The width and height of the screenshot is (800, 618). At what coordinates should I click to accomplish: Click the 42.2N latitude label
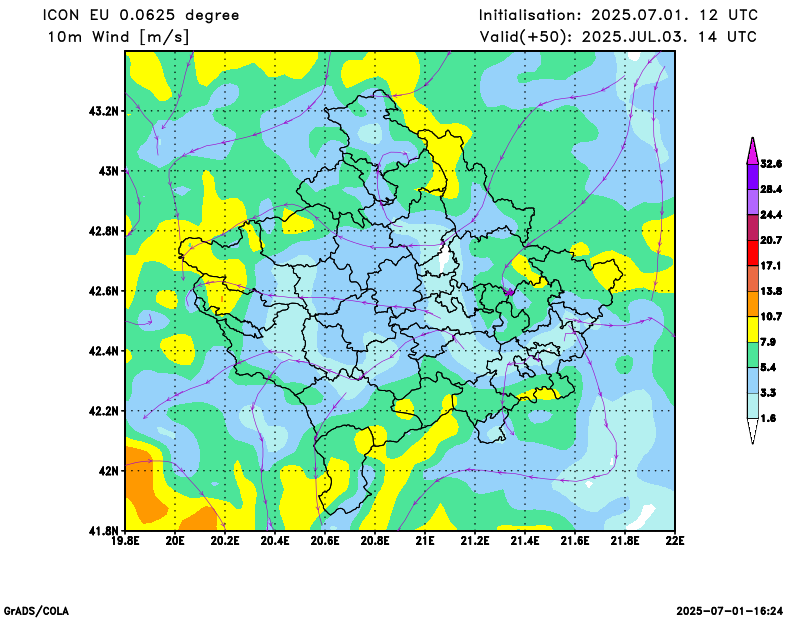104,411
